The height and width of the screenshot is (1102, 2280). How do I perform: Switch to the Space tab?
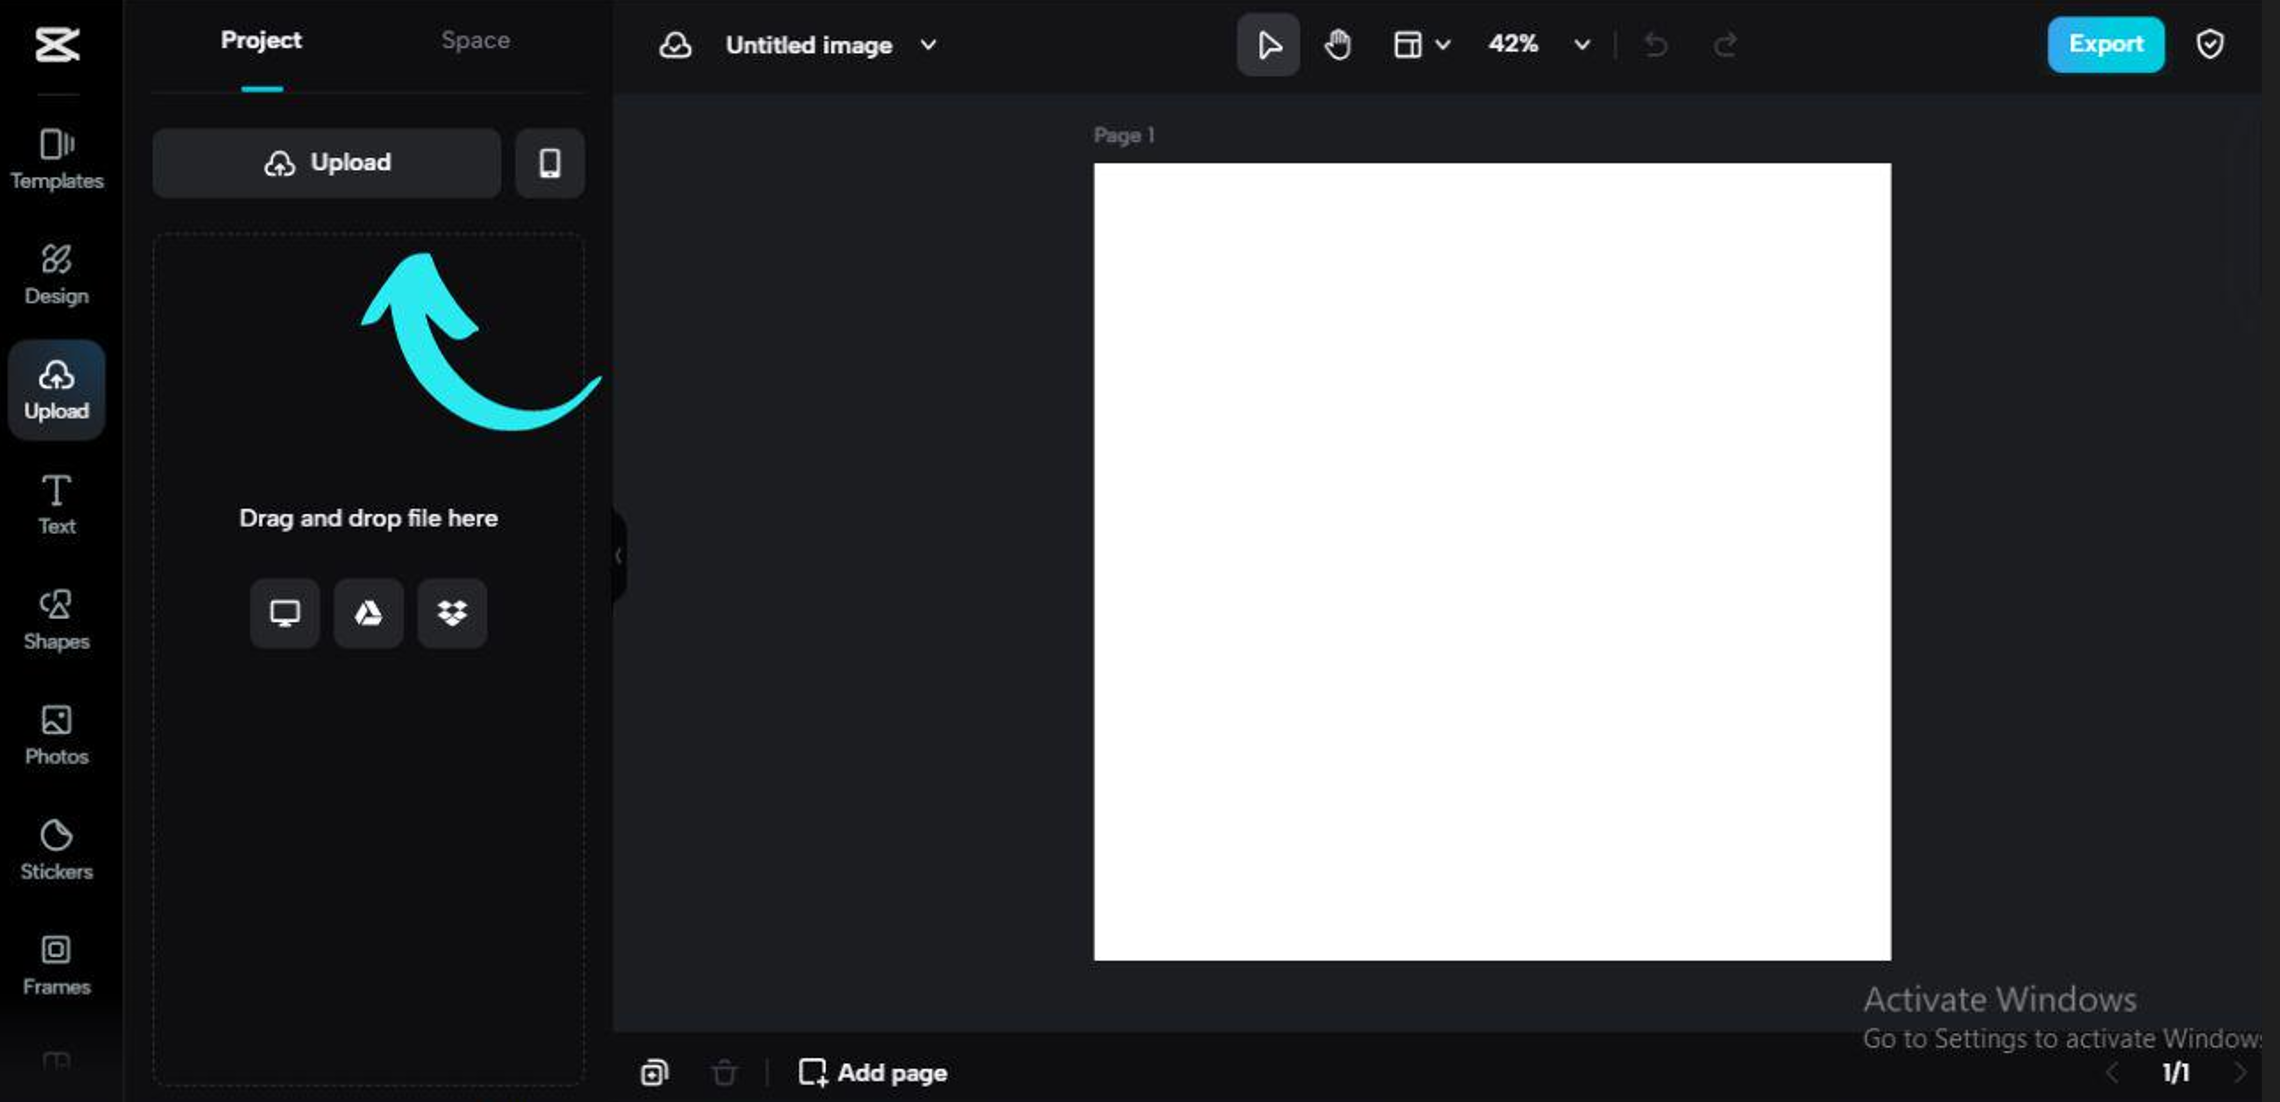(475, 41)
